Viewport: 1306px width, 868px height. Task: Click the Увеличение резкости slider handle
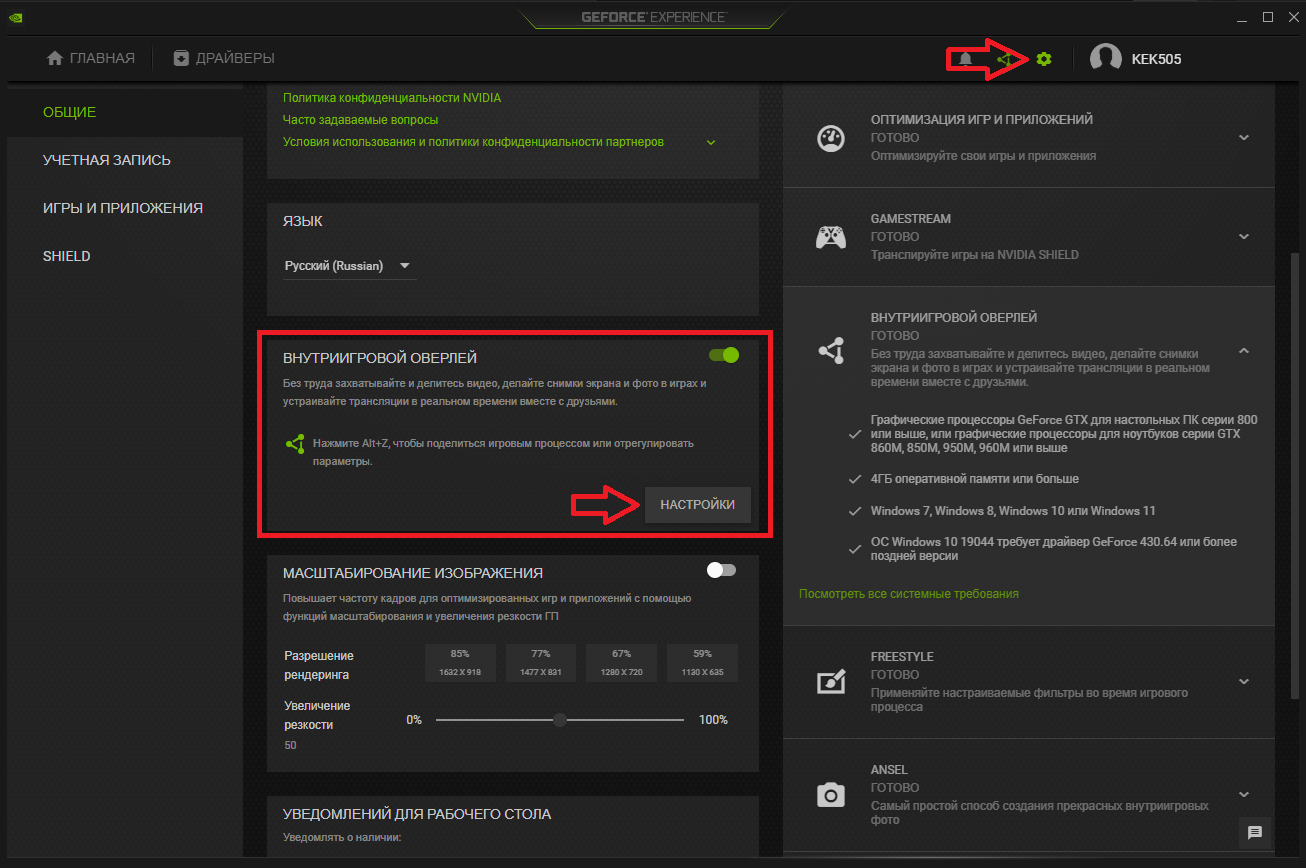click(560, 720)
